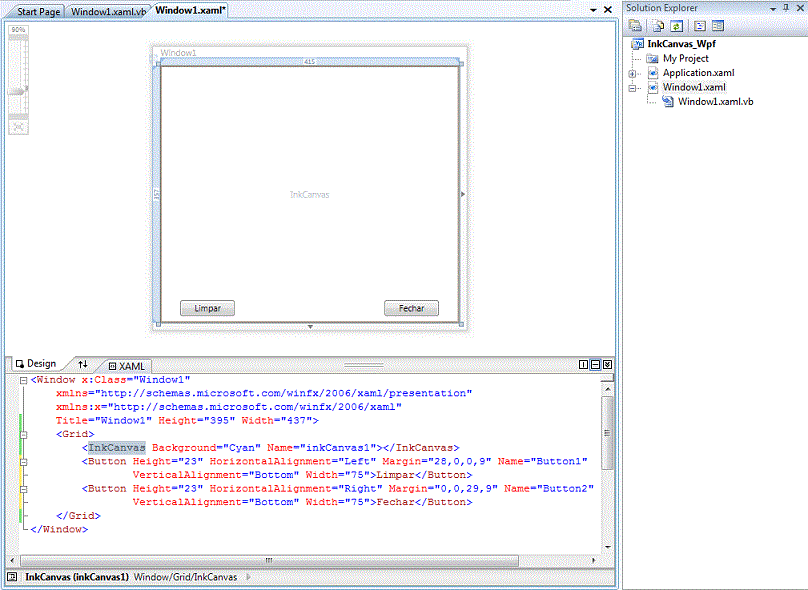Switch to the Window1.xaml.vb tab
808x590 pixels.
(108, 11)
